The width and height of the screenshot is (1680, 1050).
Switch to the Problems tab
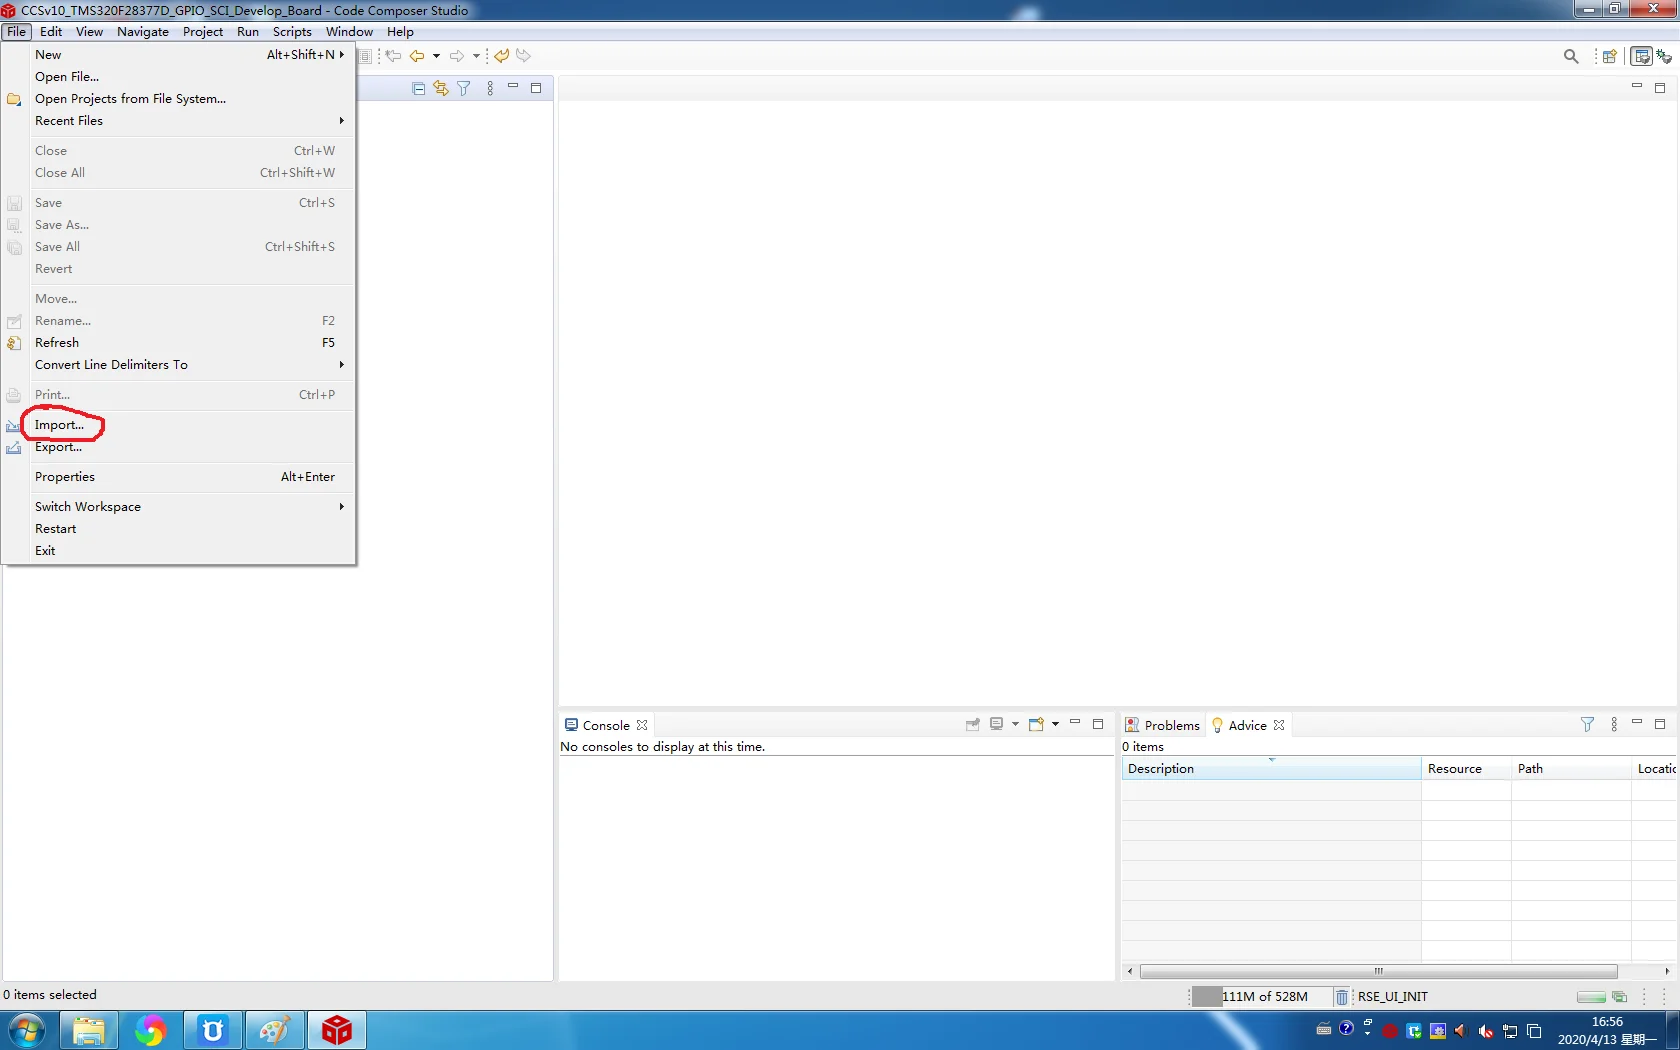[1162, 726]
